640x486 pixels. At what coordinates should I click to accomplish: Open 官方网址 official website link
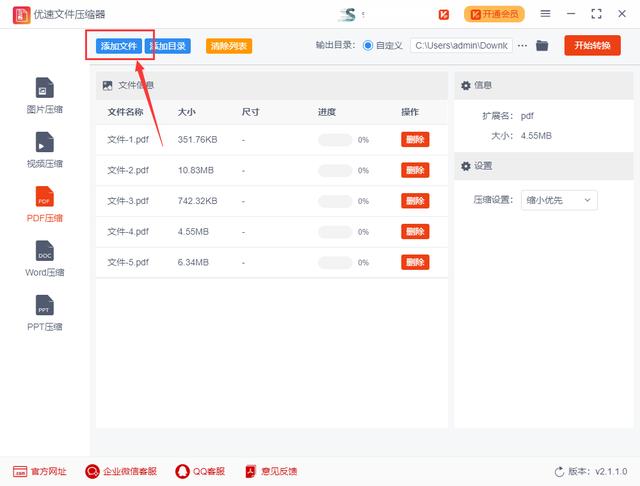click(40, 471)
